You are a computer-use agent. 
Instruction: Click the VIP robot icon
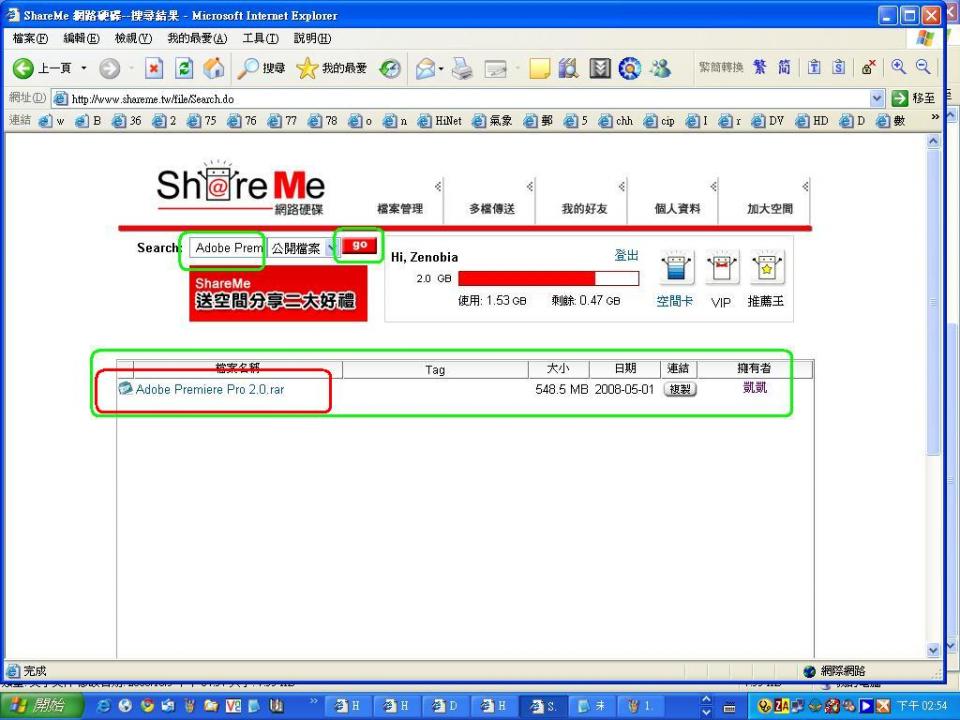[x=722, y=267]
